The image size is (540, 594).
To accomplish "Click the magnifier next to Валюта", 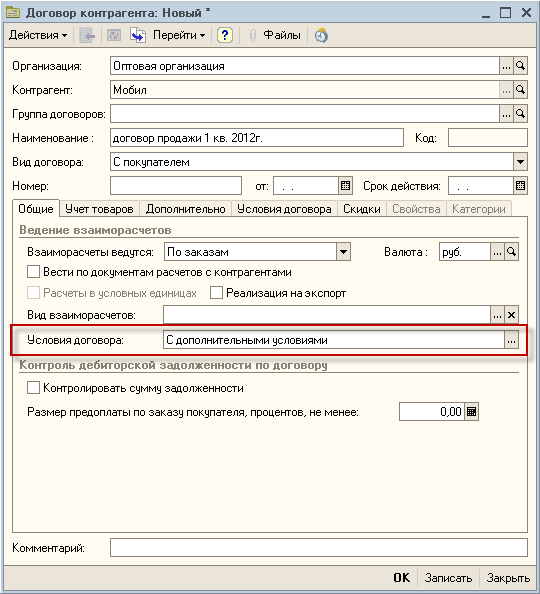I will (x=512, y=252).
